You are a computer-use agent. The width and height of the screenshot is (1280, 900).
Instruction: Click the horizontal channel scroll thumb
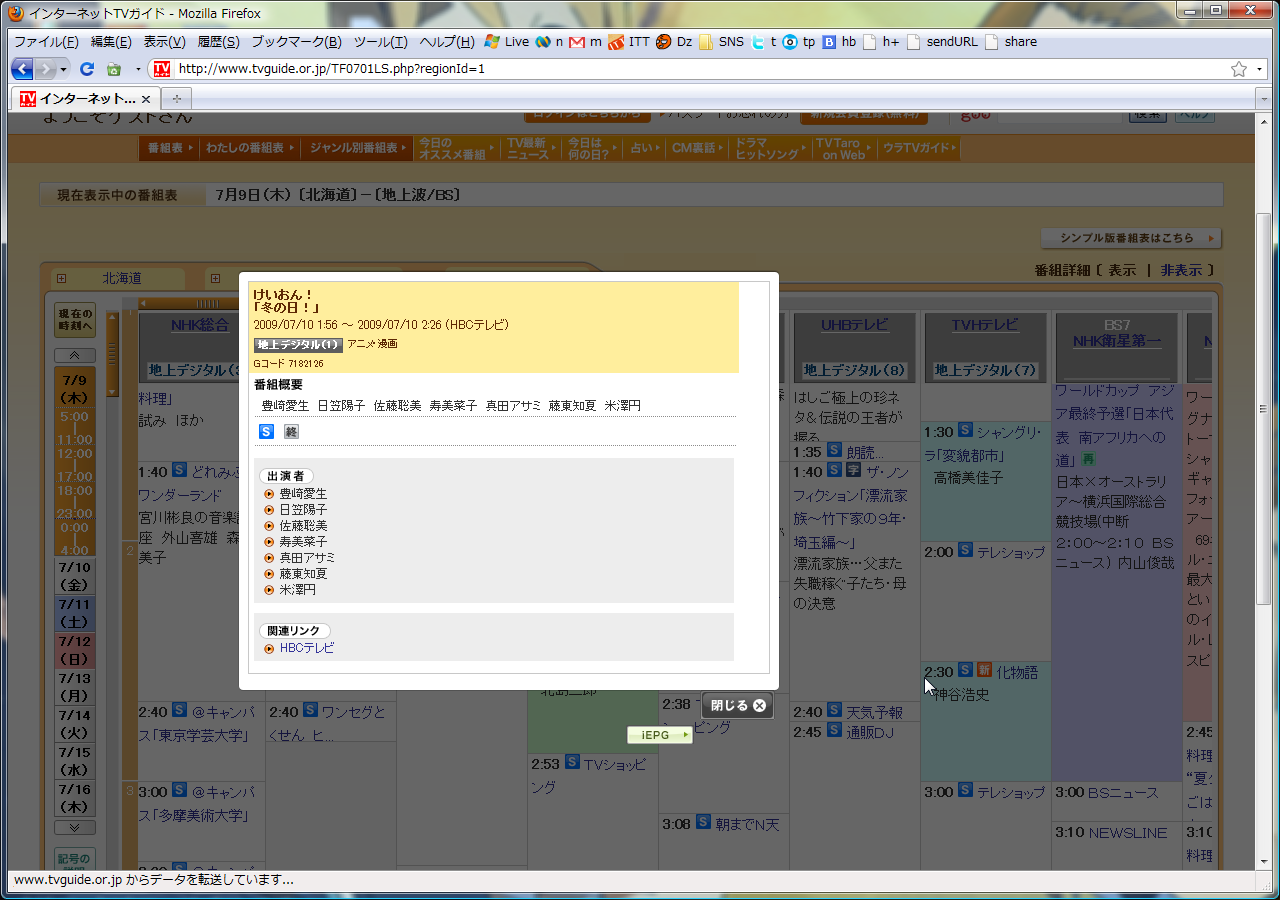209,303
